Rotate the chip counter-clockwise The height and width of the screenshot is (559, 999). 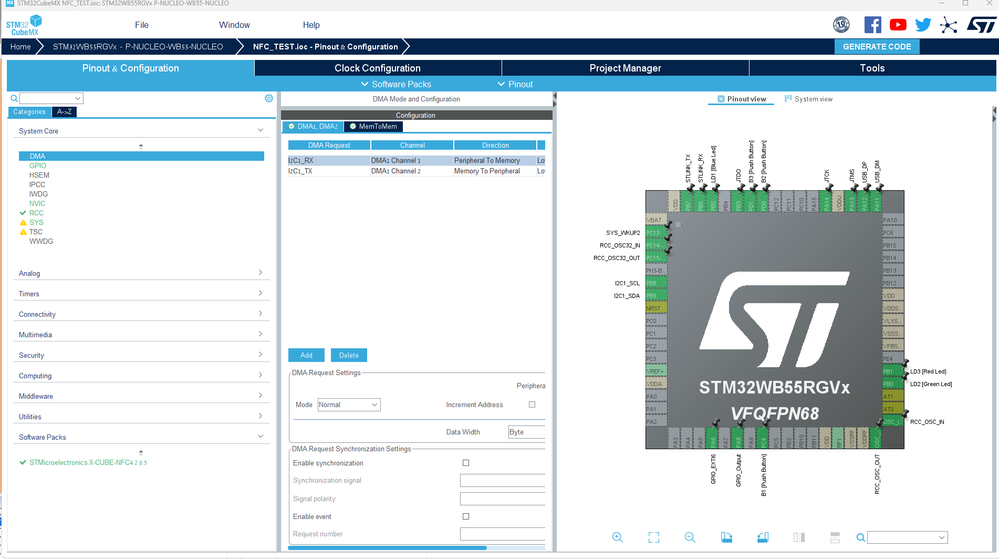point(763,537)
